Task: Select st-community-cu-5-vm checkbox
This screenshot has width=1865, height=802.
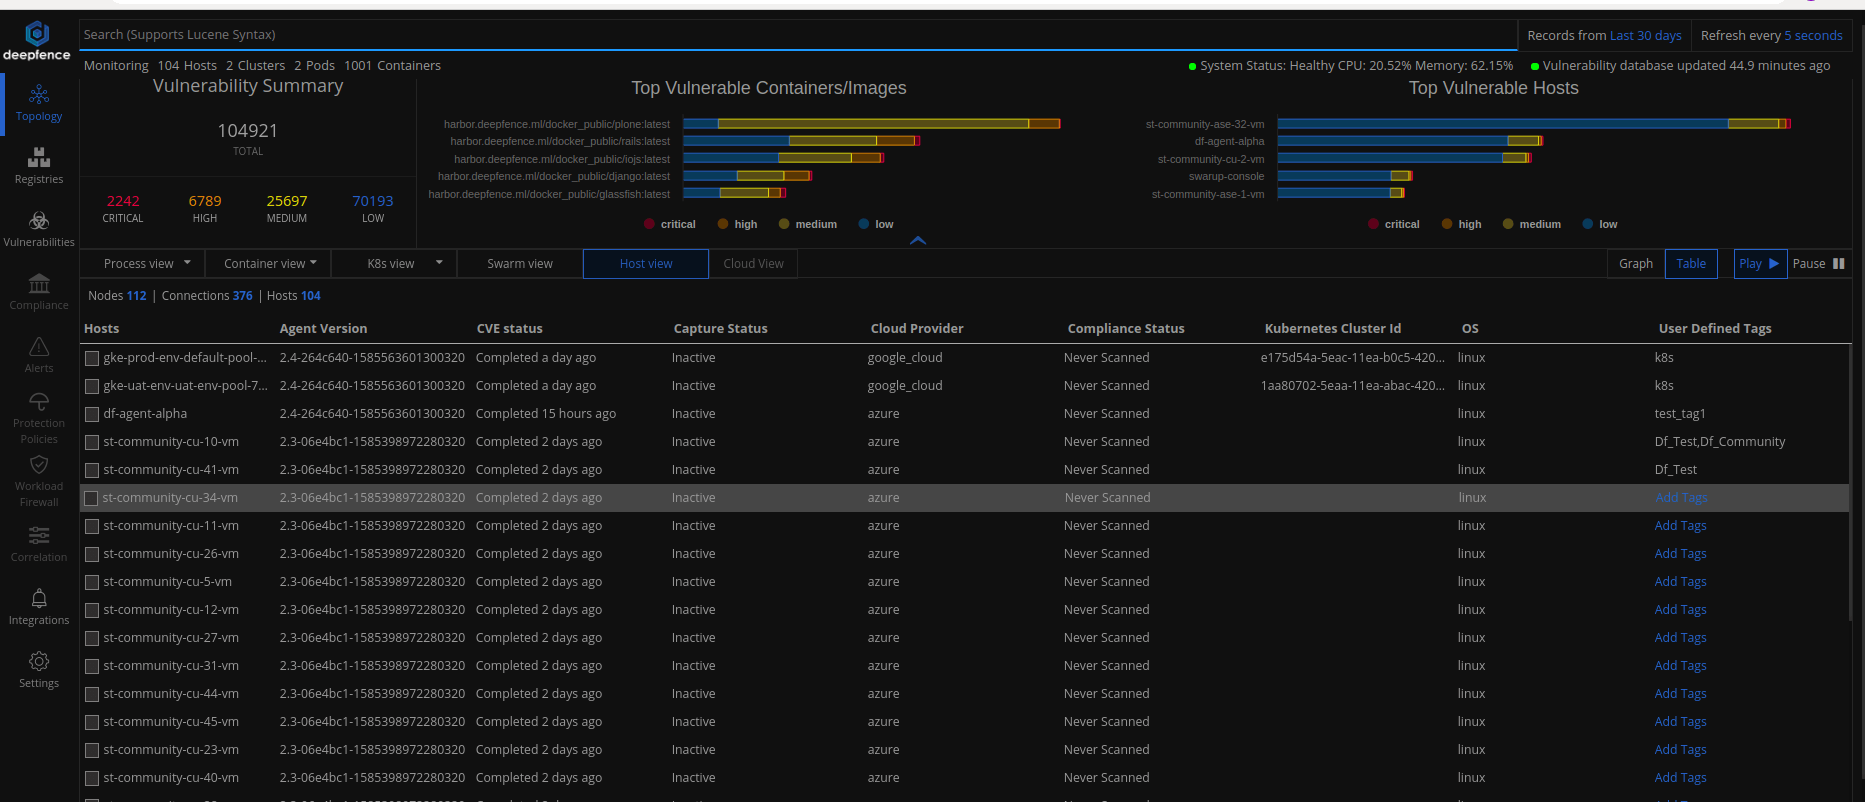Action: [x=92, y=582]
